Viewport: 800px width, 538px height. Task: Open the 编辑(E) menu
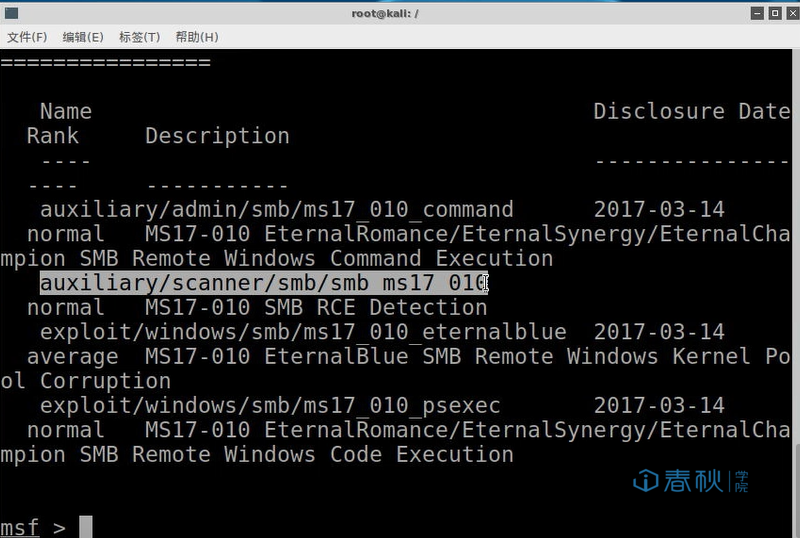(x=83, y=37)
